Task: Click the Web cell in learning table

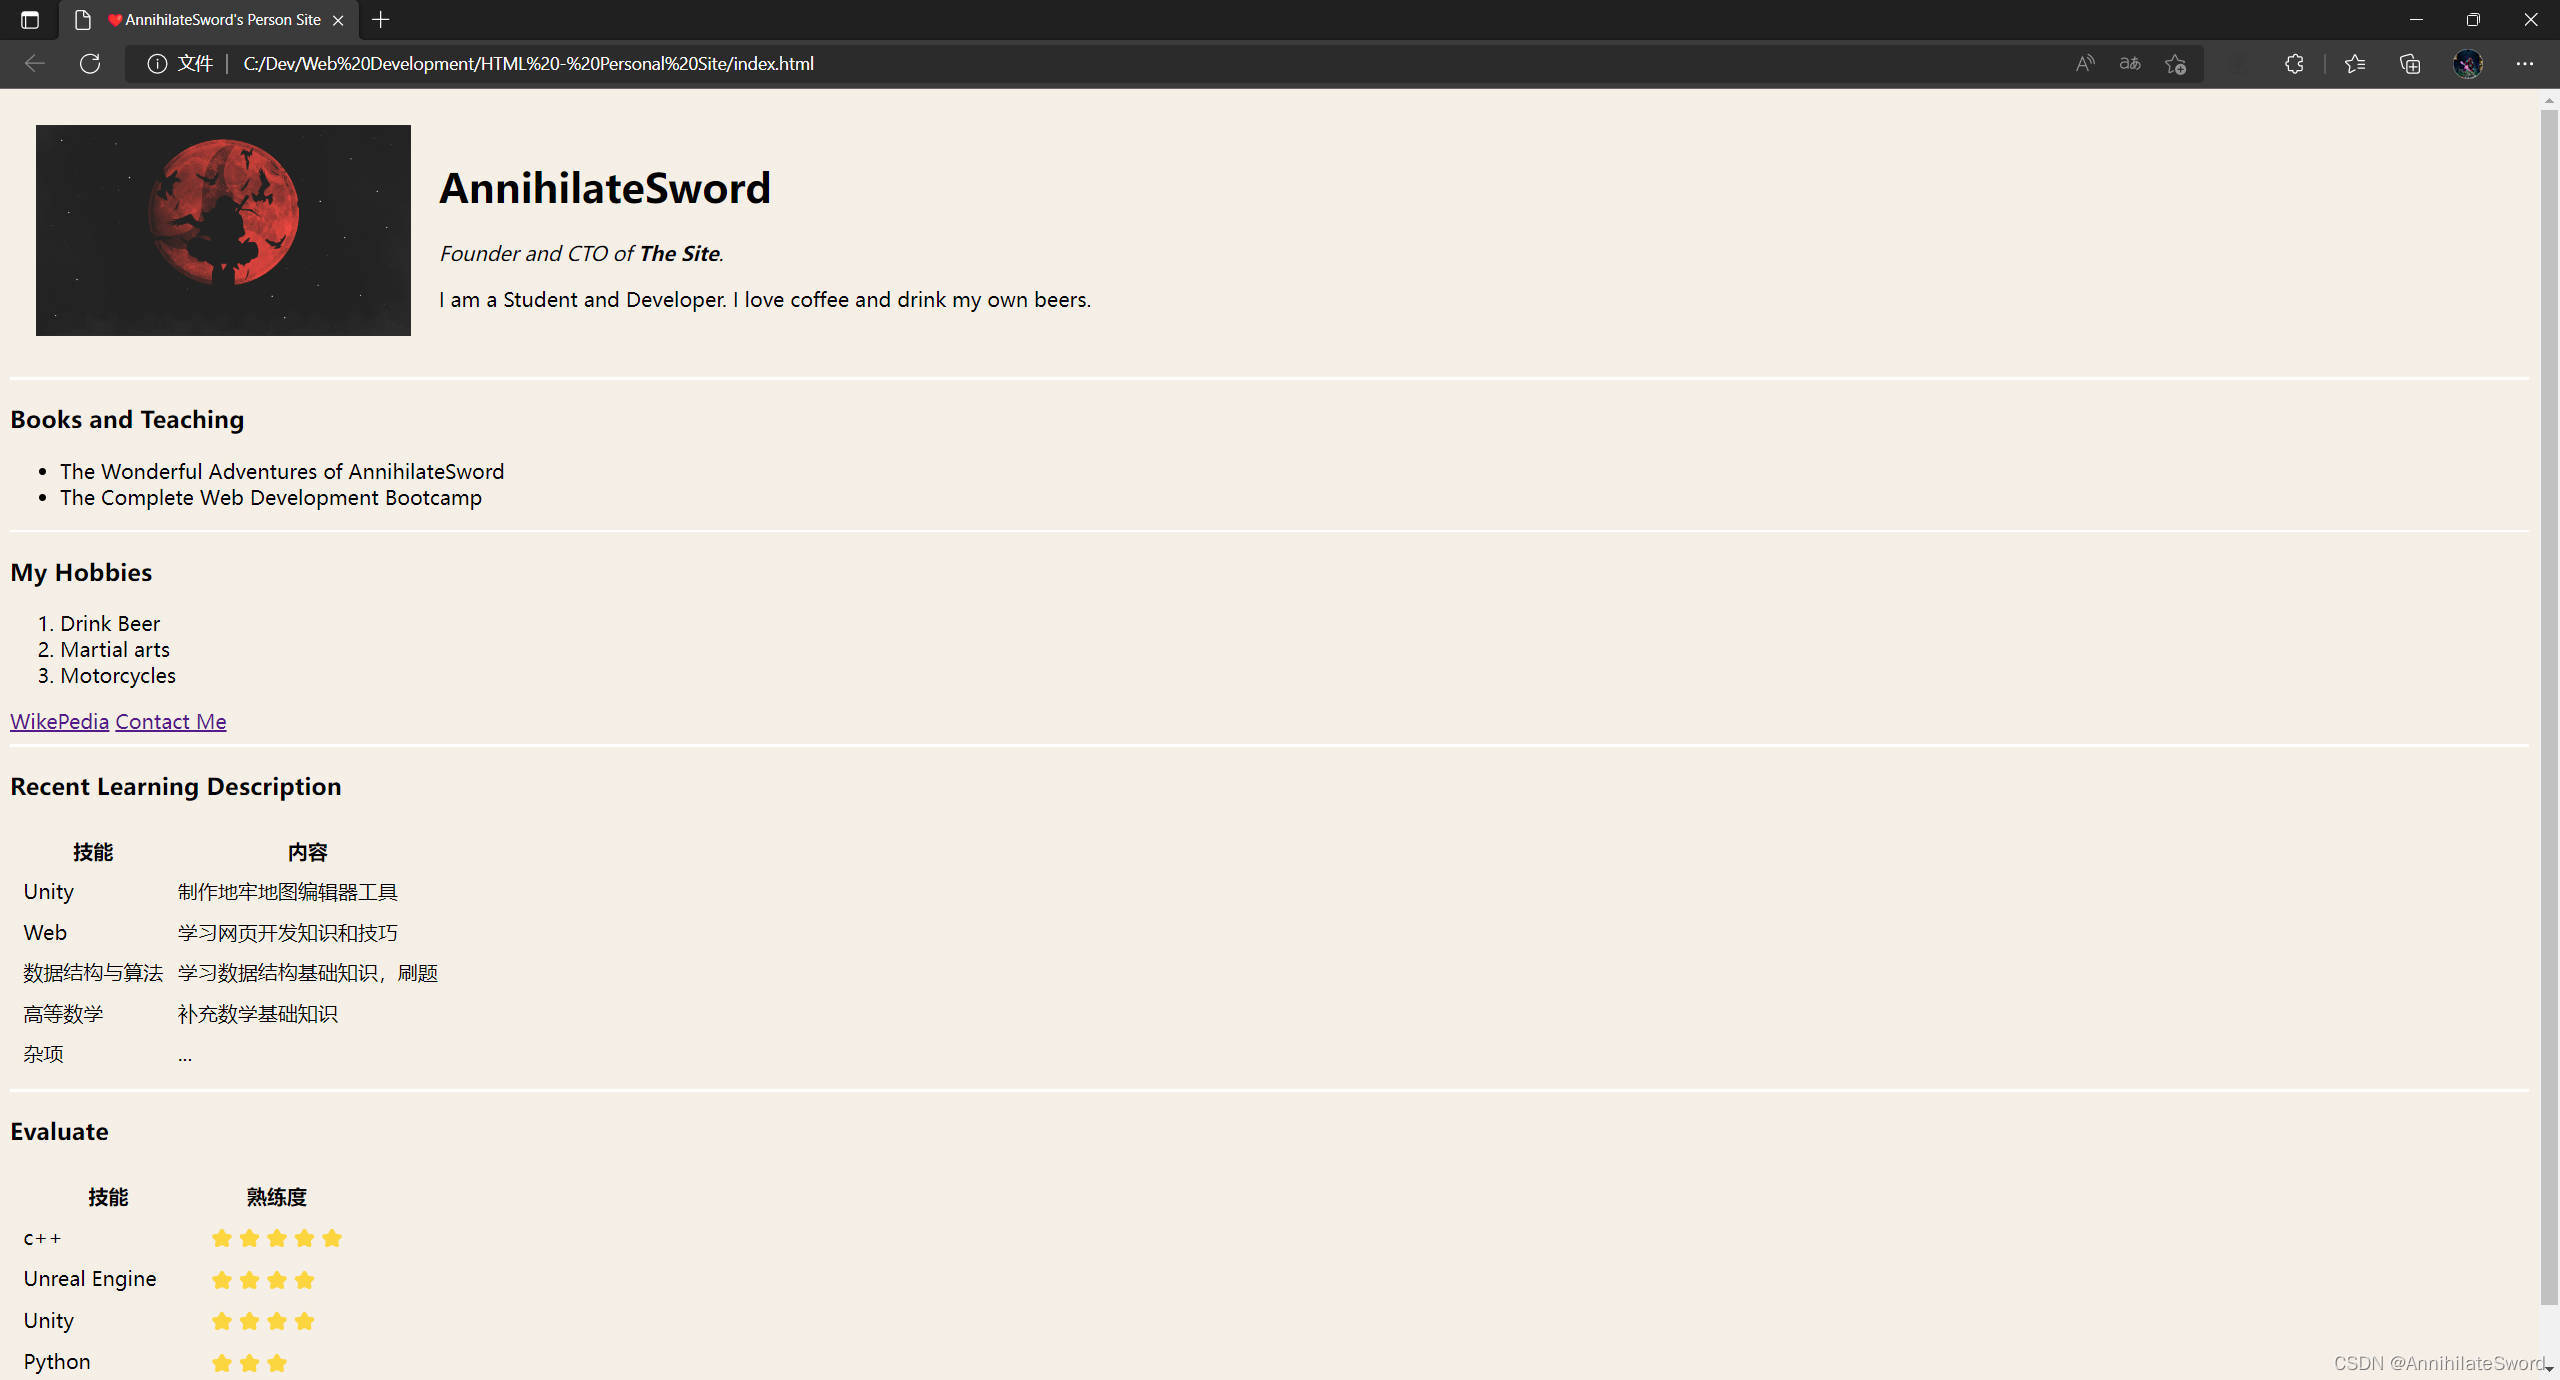Action: tap(45, 932)
